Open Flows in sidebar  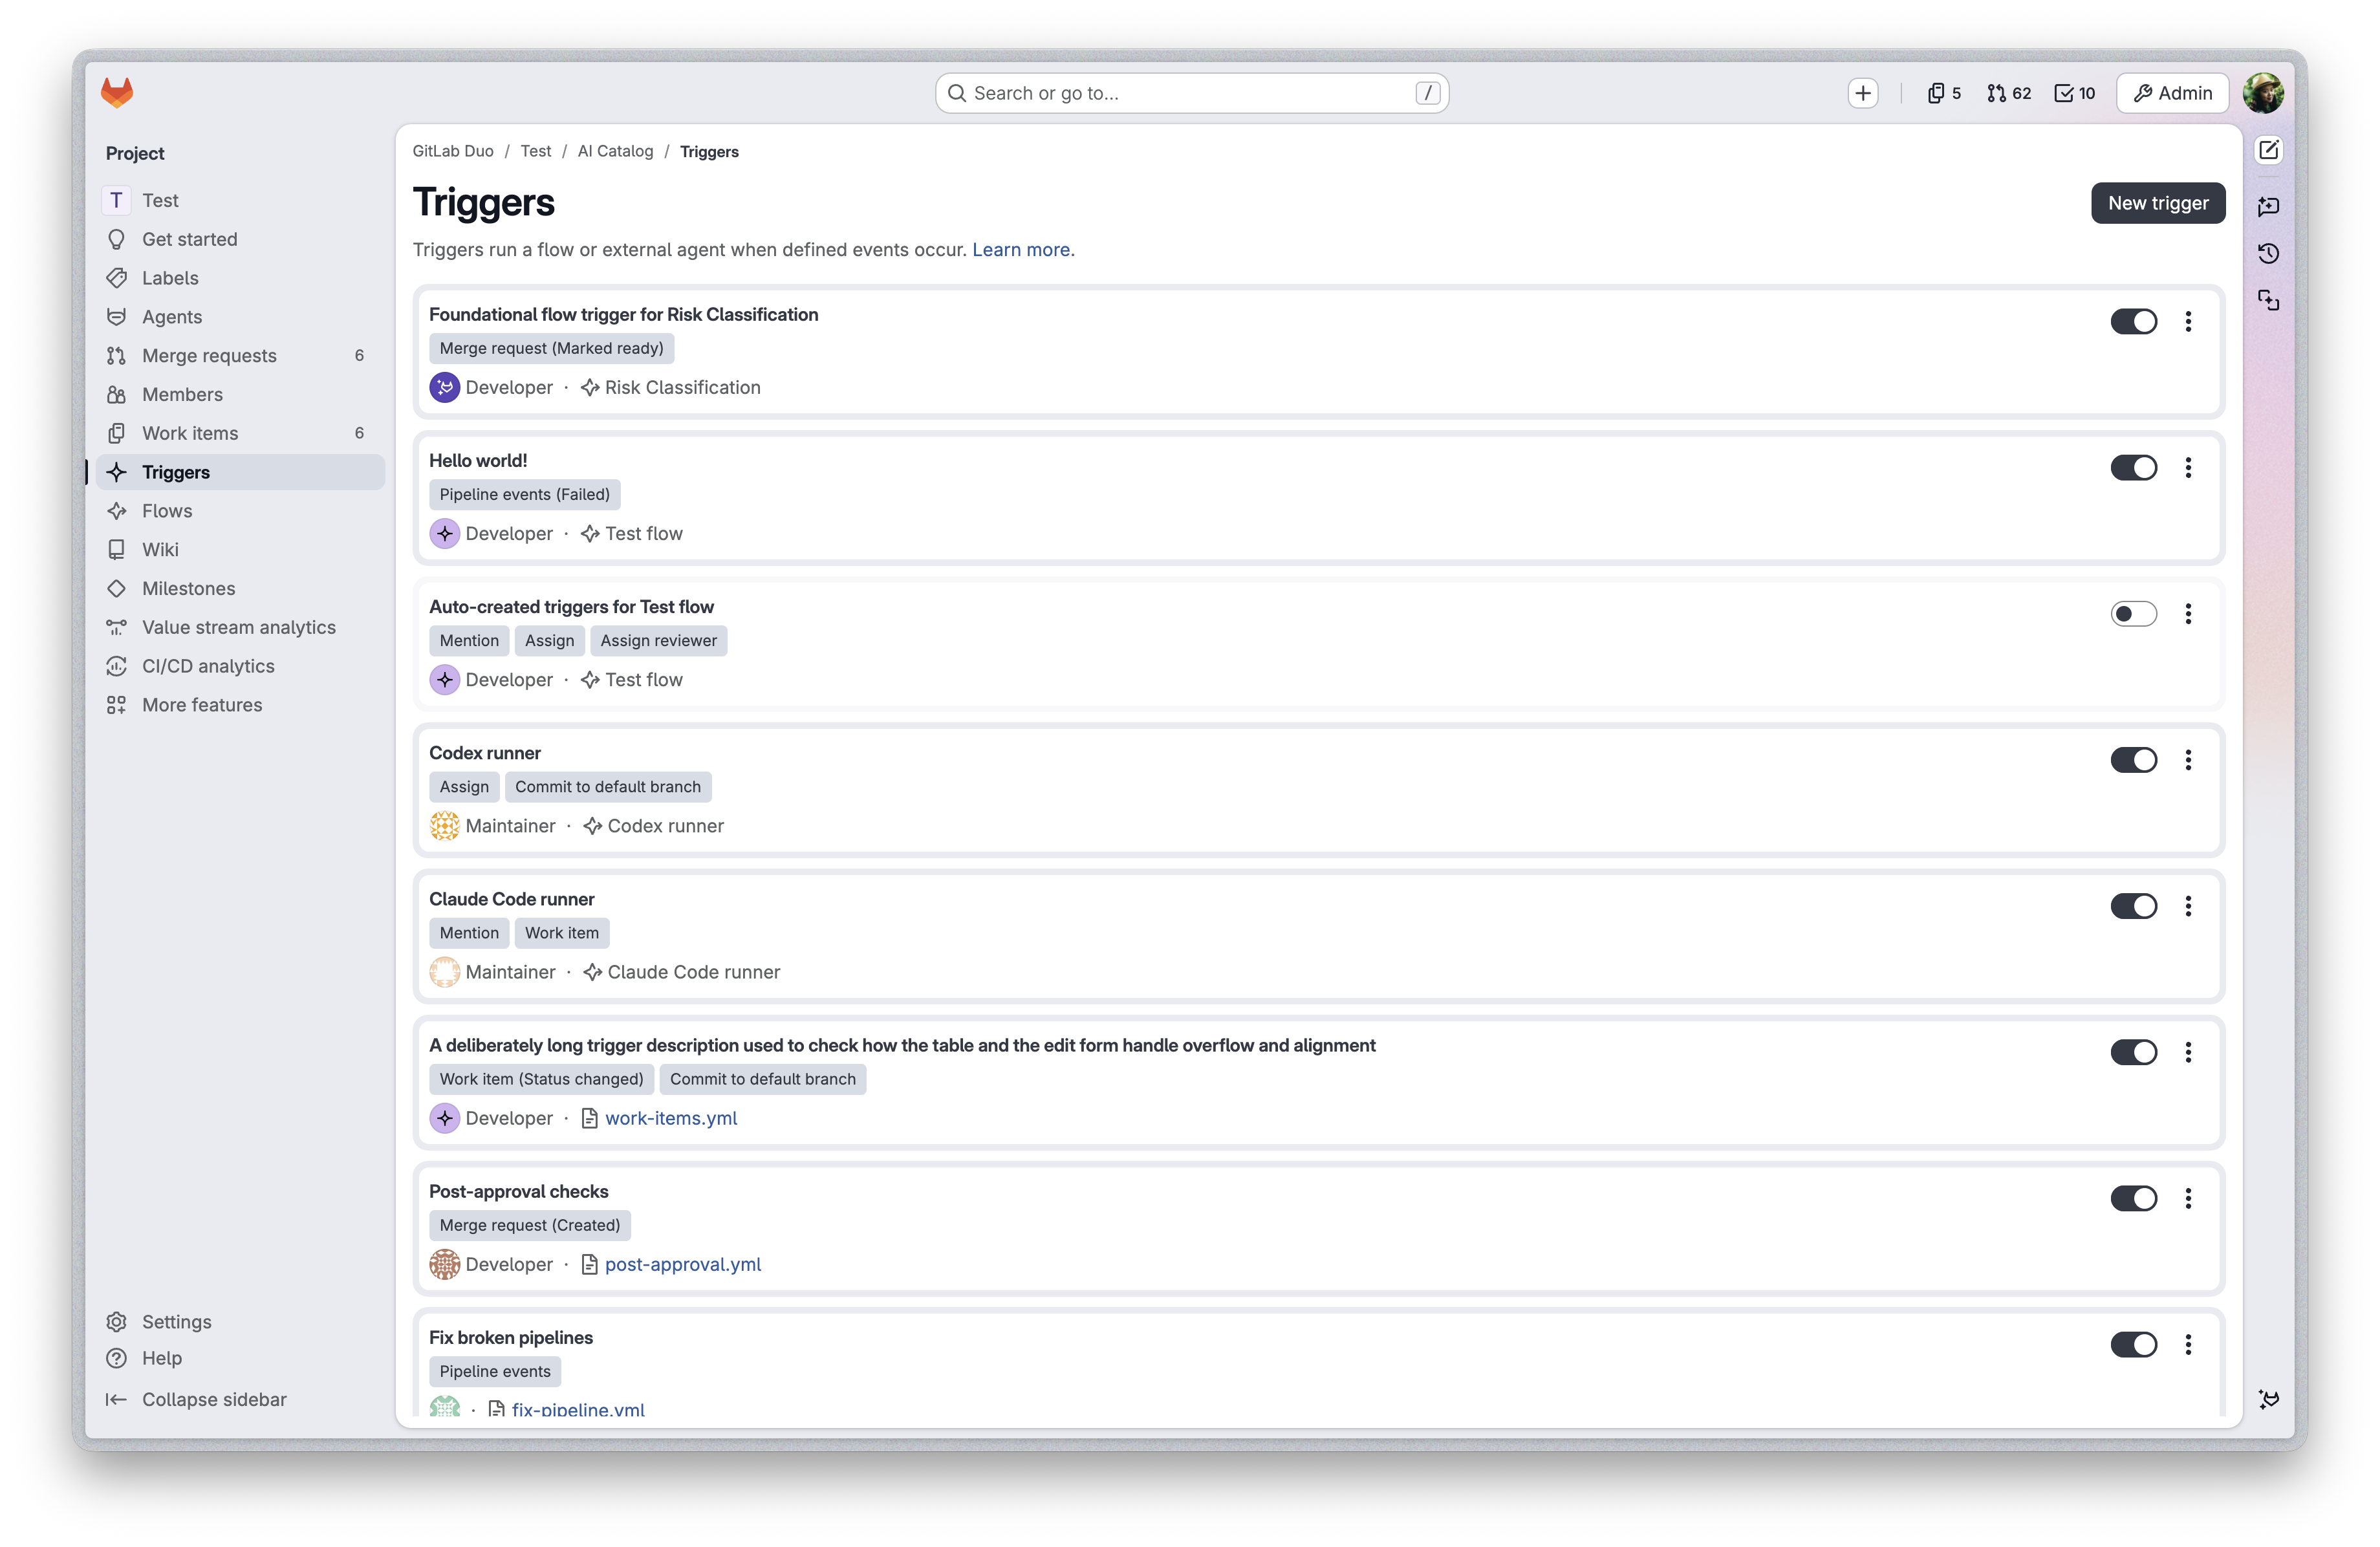pyautogui.click(x=240, y=511)
